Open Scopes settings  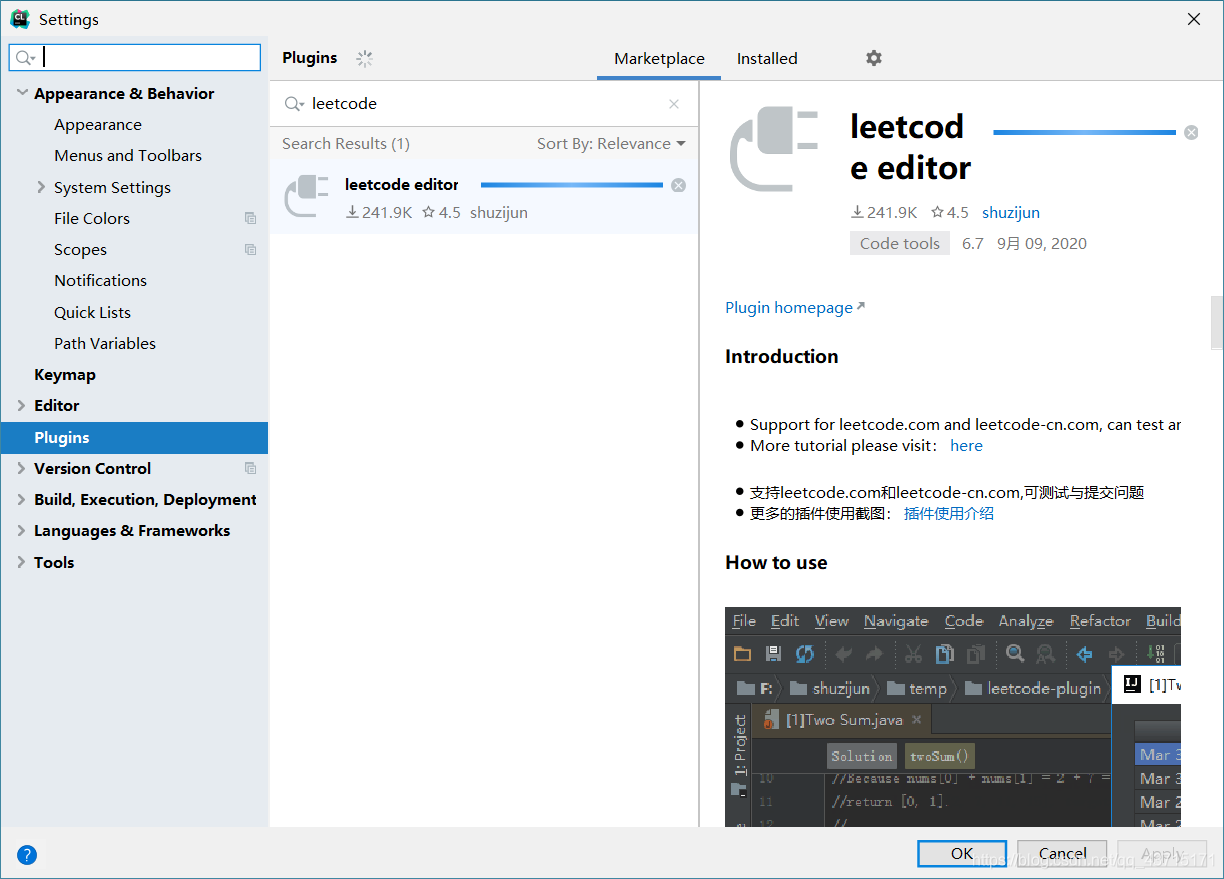(80, 250)
